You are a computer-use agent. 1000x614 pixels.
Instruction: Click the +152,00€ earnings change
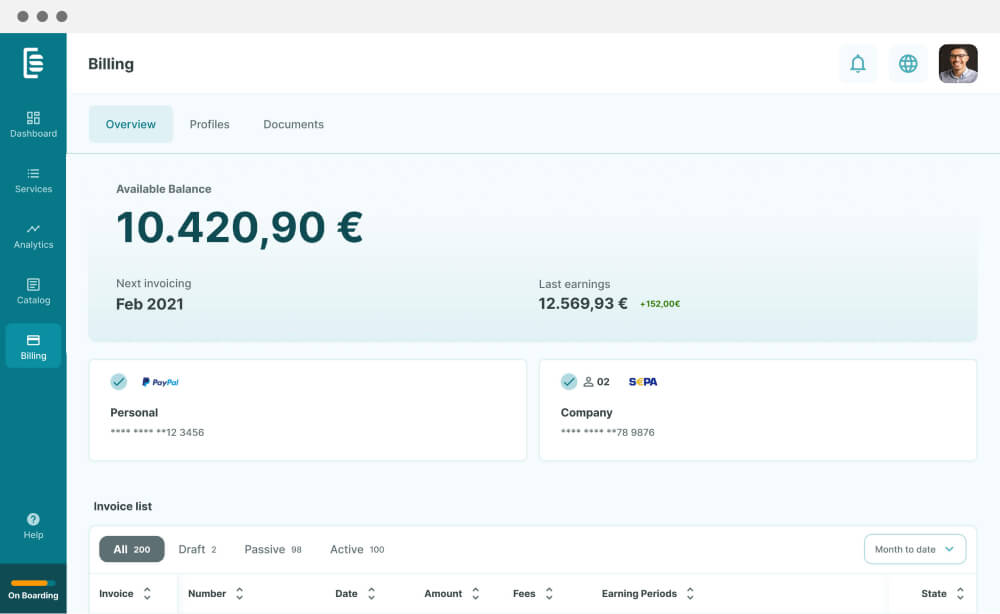[660, 304]
